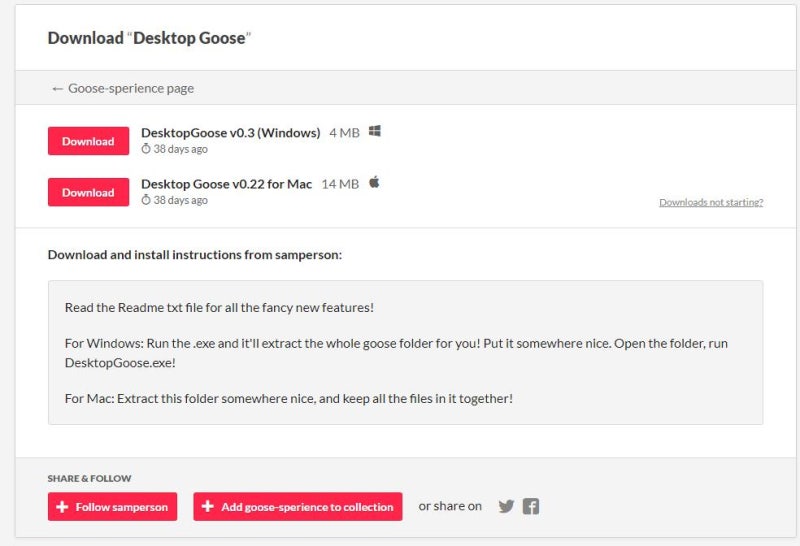
Task: Click the Desktop Goose v0.22 for Mac file name
Action: point(226,183)
